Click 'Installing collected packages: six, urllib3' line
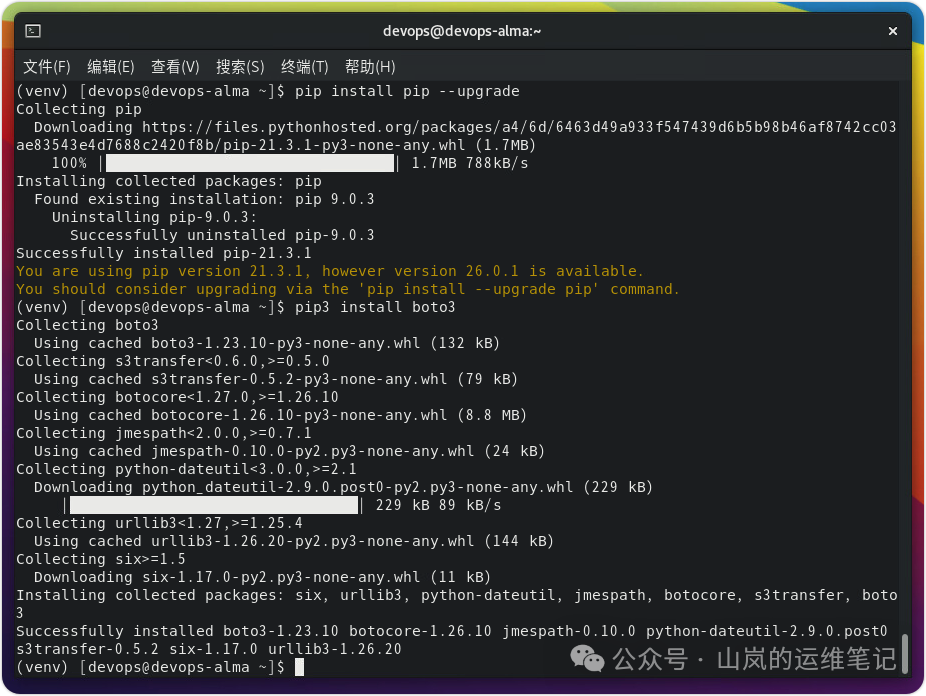 pos(457,604)
